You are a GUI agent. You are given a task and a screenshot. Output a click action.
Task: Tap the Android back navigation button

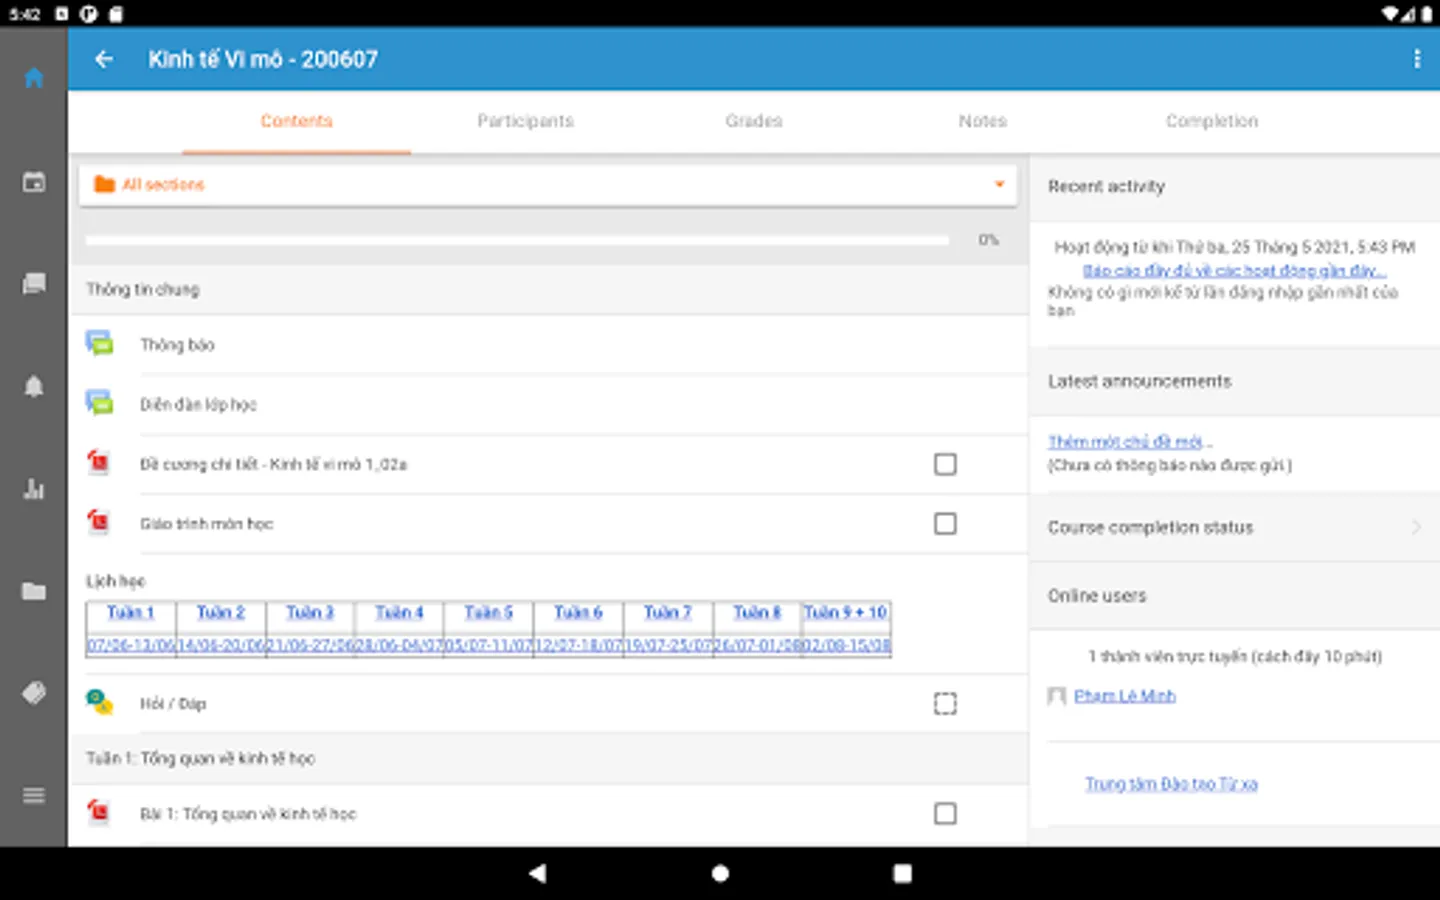click(537, 873)
